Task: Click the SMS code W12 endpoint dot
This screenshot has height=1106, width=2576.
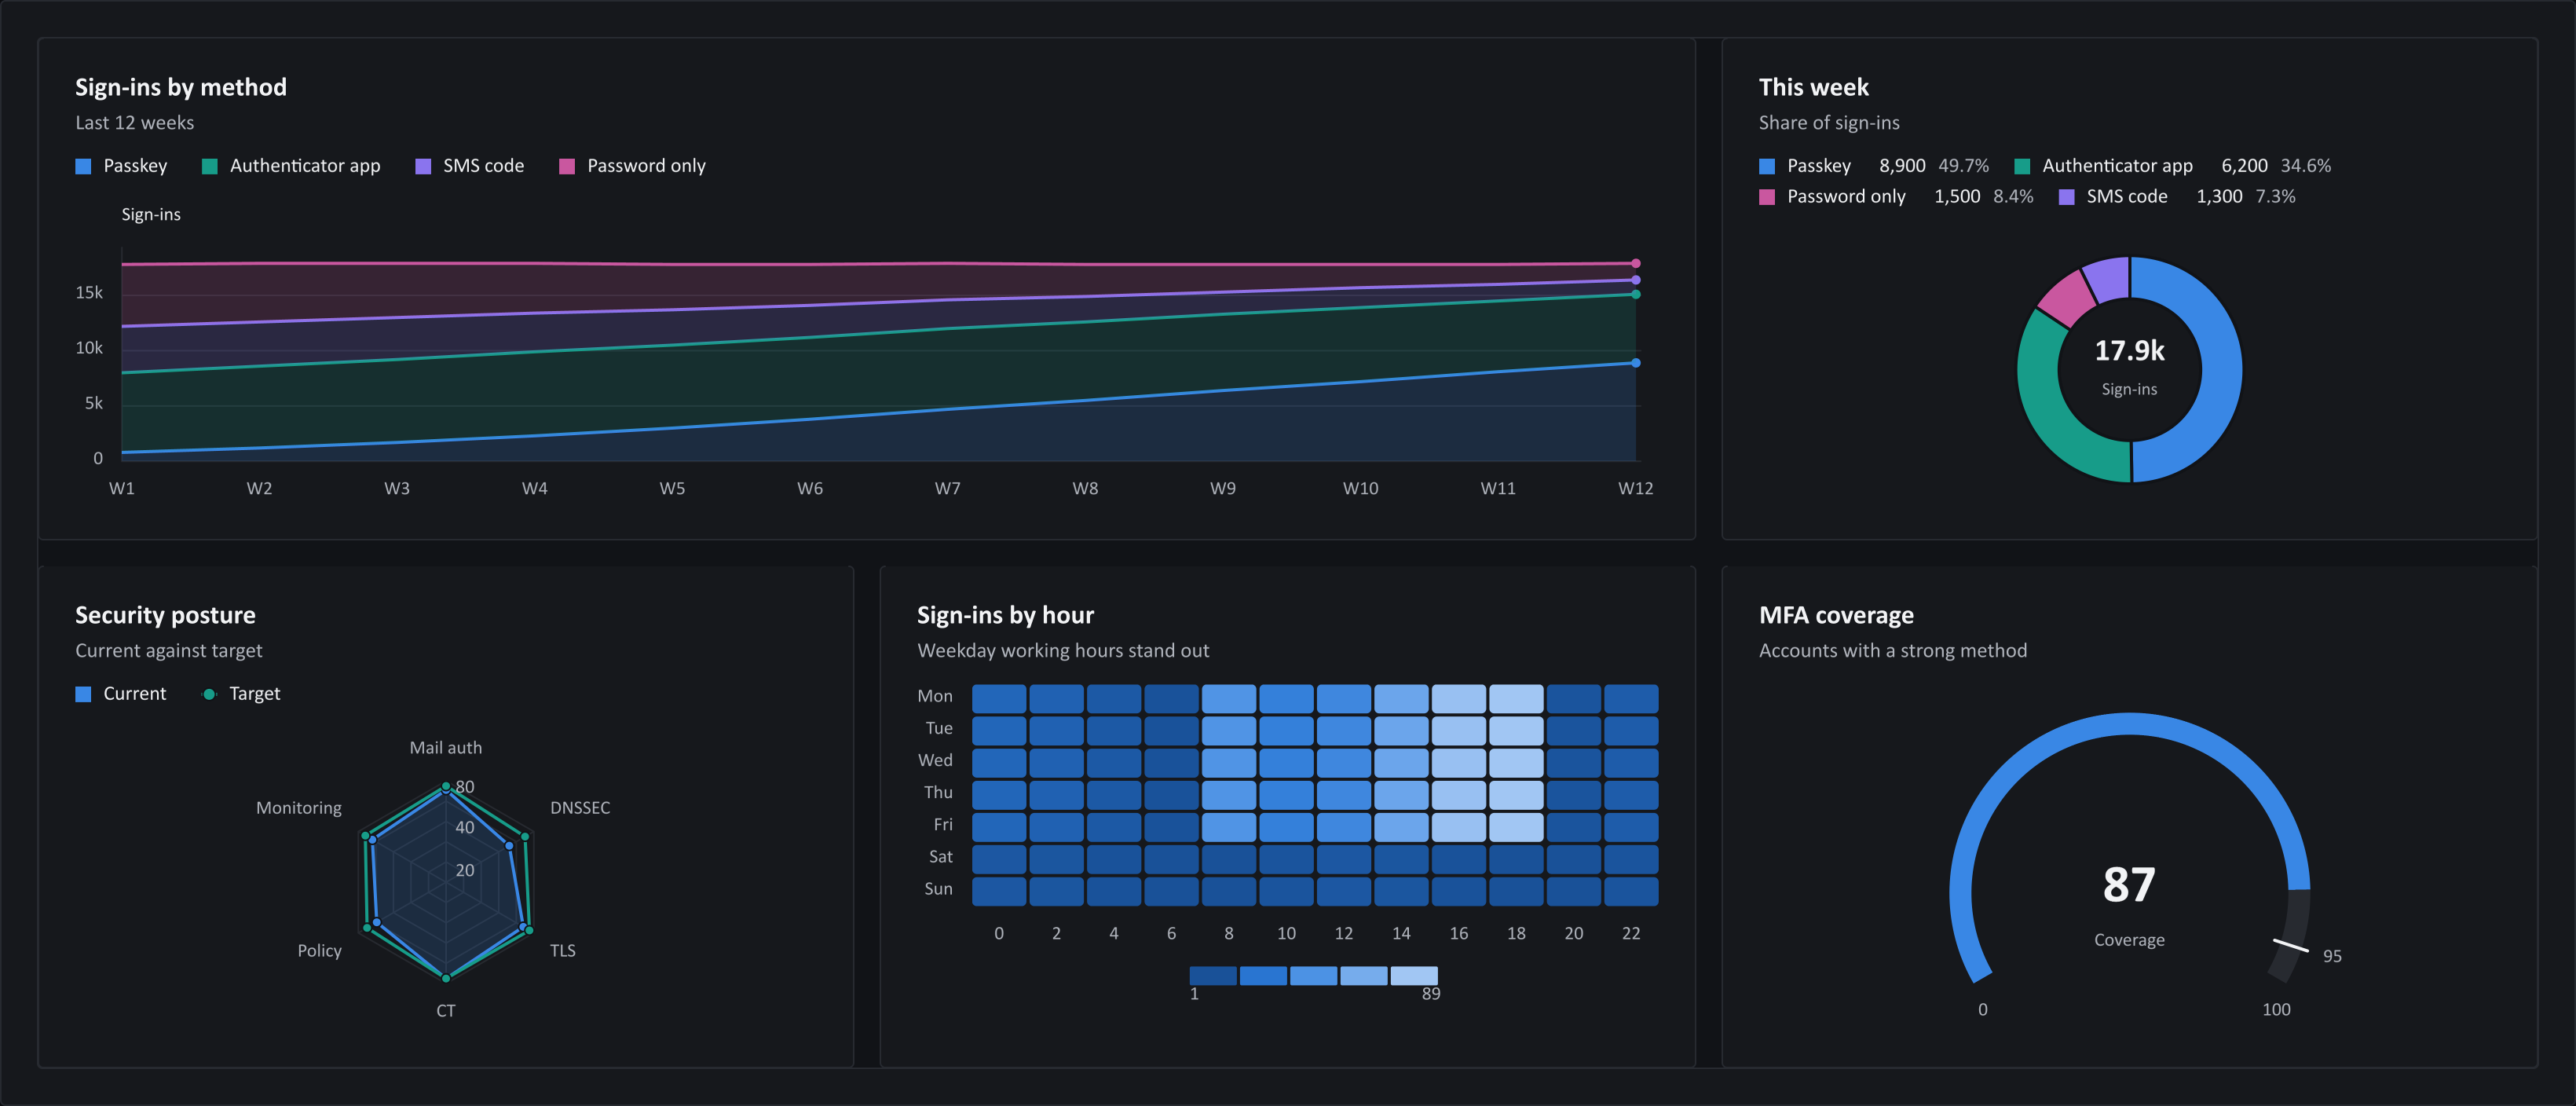Action: coord(1635,280)
